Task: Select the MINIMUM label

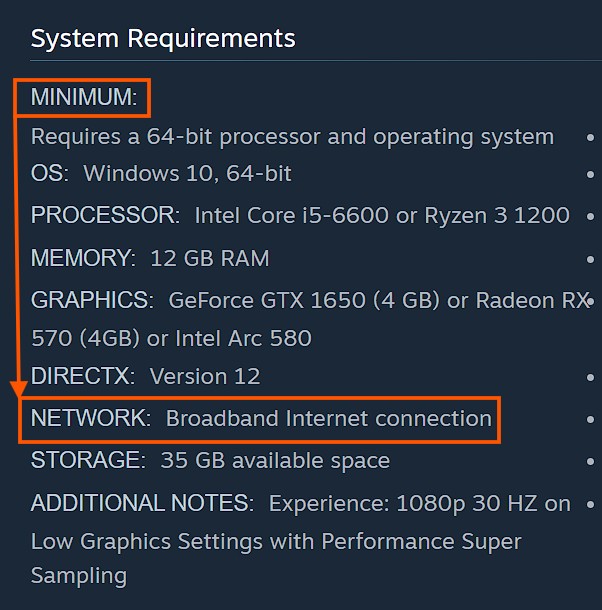Action: [84, 97]
